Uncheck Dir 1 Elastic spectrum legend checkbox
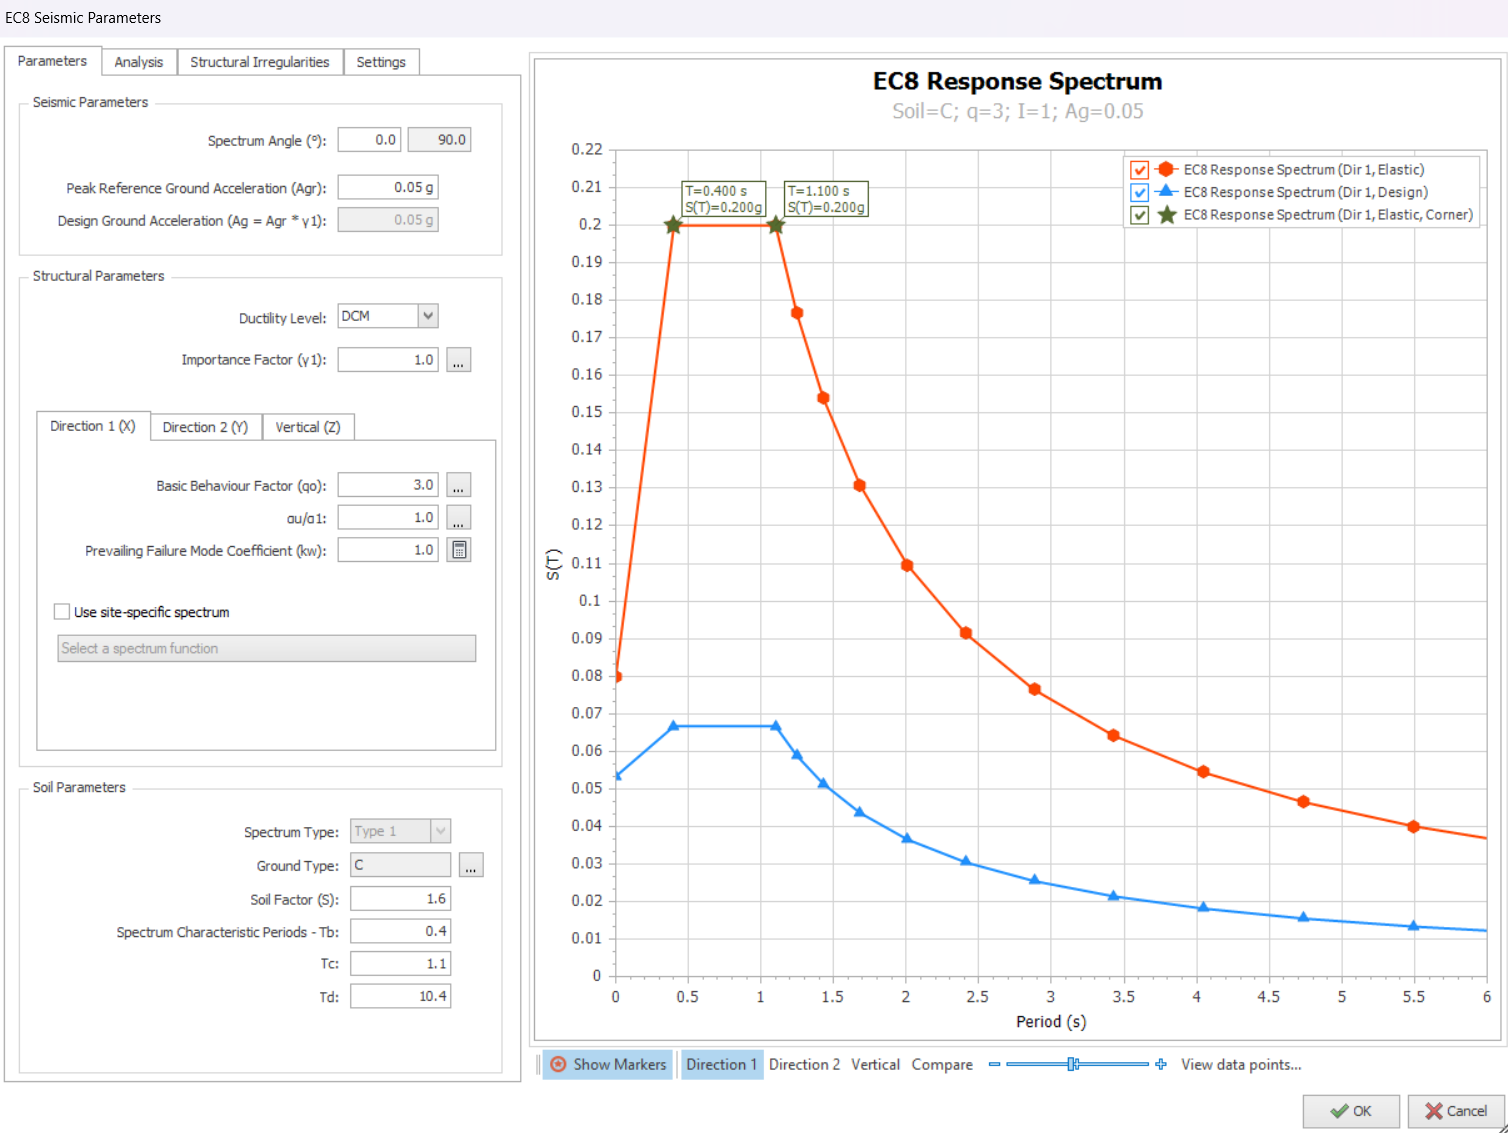The width and height of the screenshot is (1508, 1133). click(x=1139, y=170)
